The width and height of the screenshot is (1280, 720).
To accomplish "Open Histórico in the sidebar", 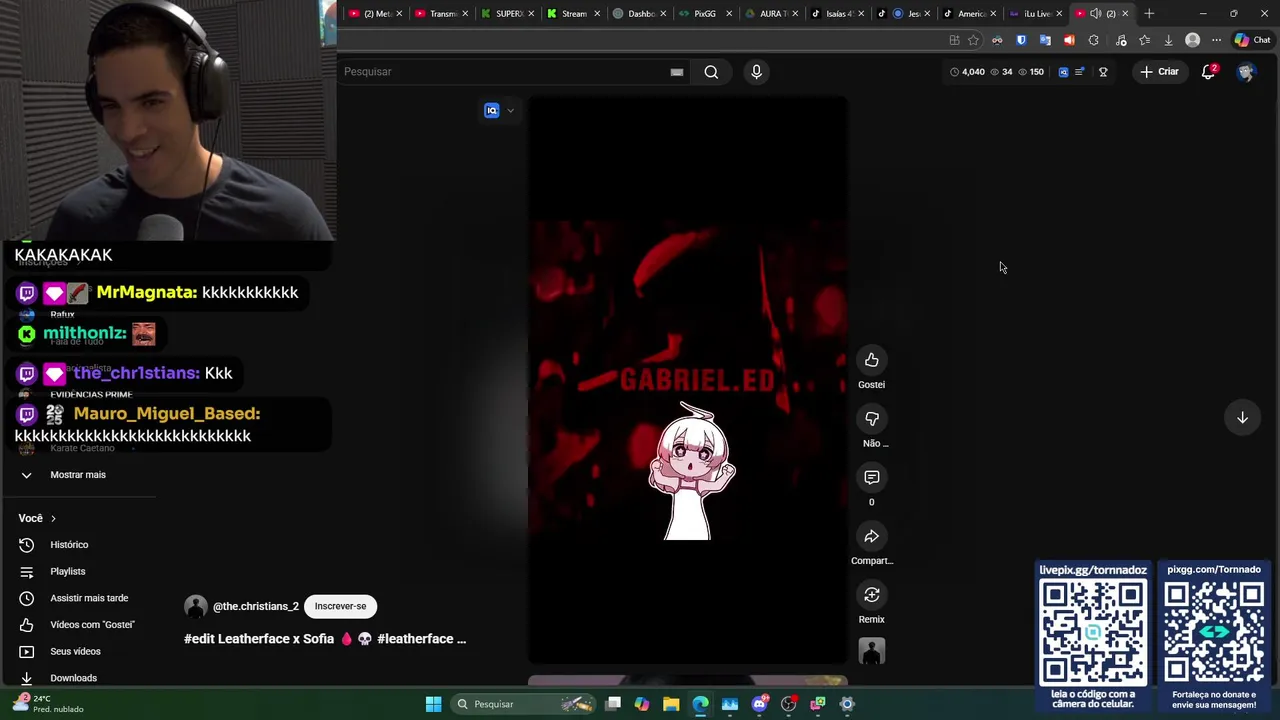I will (x=69, y=545).
